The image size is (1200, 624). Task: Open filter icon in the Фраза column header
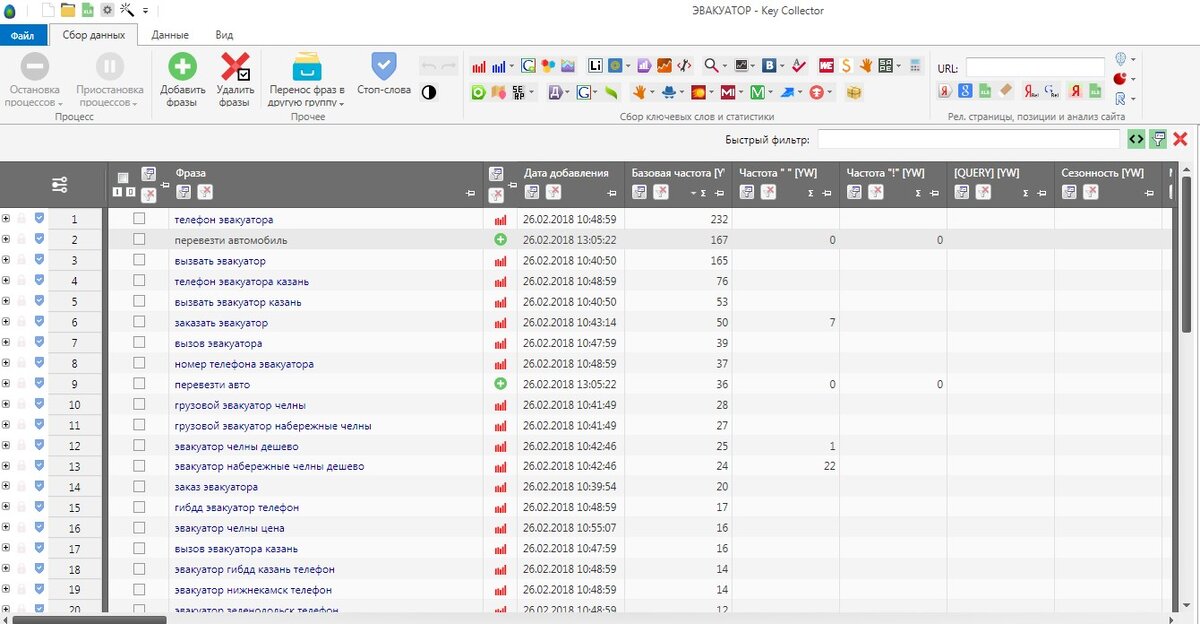click(183, 192)
